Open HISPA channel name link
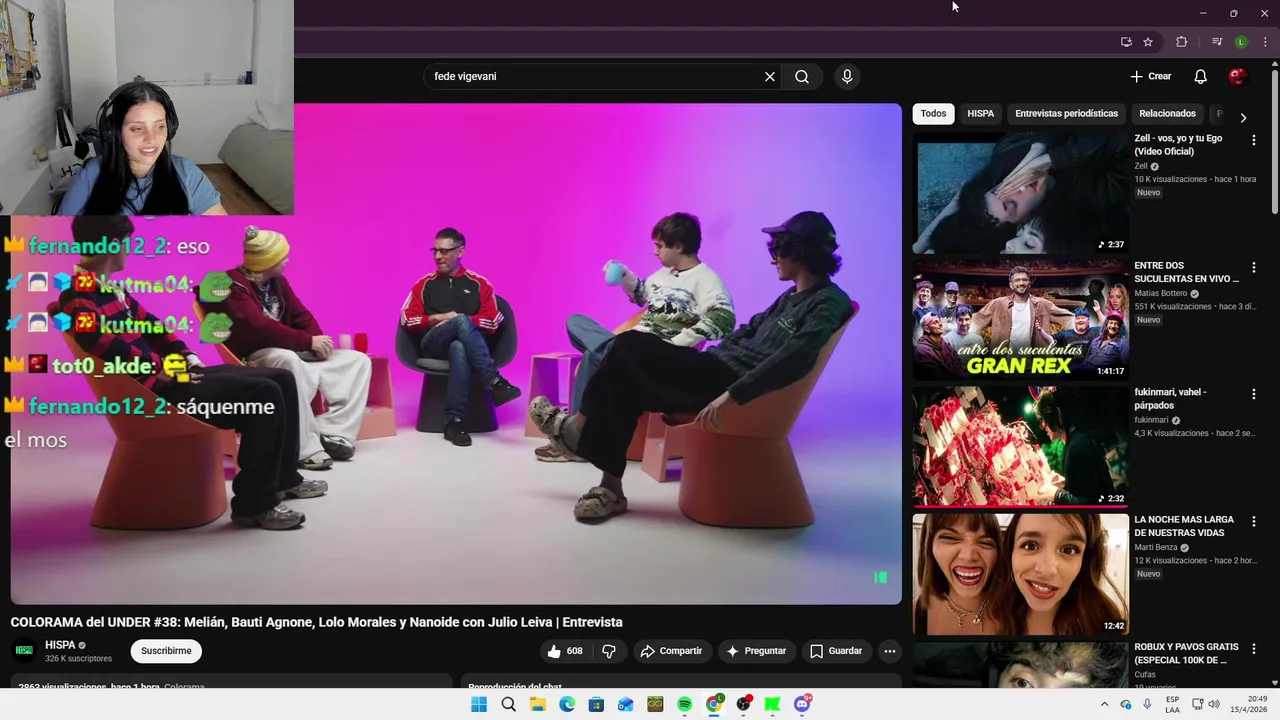1280x720 pixels. [x=60, y=645]
